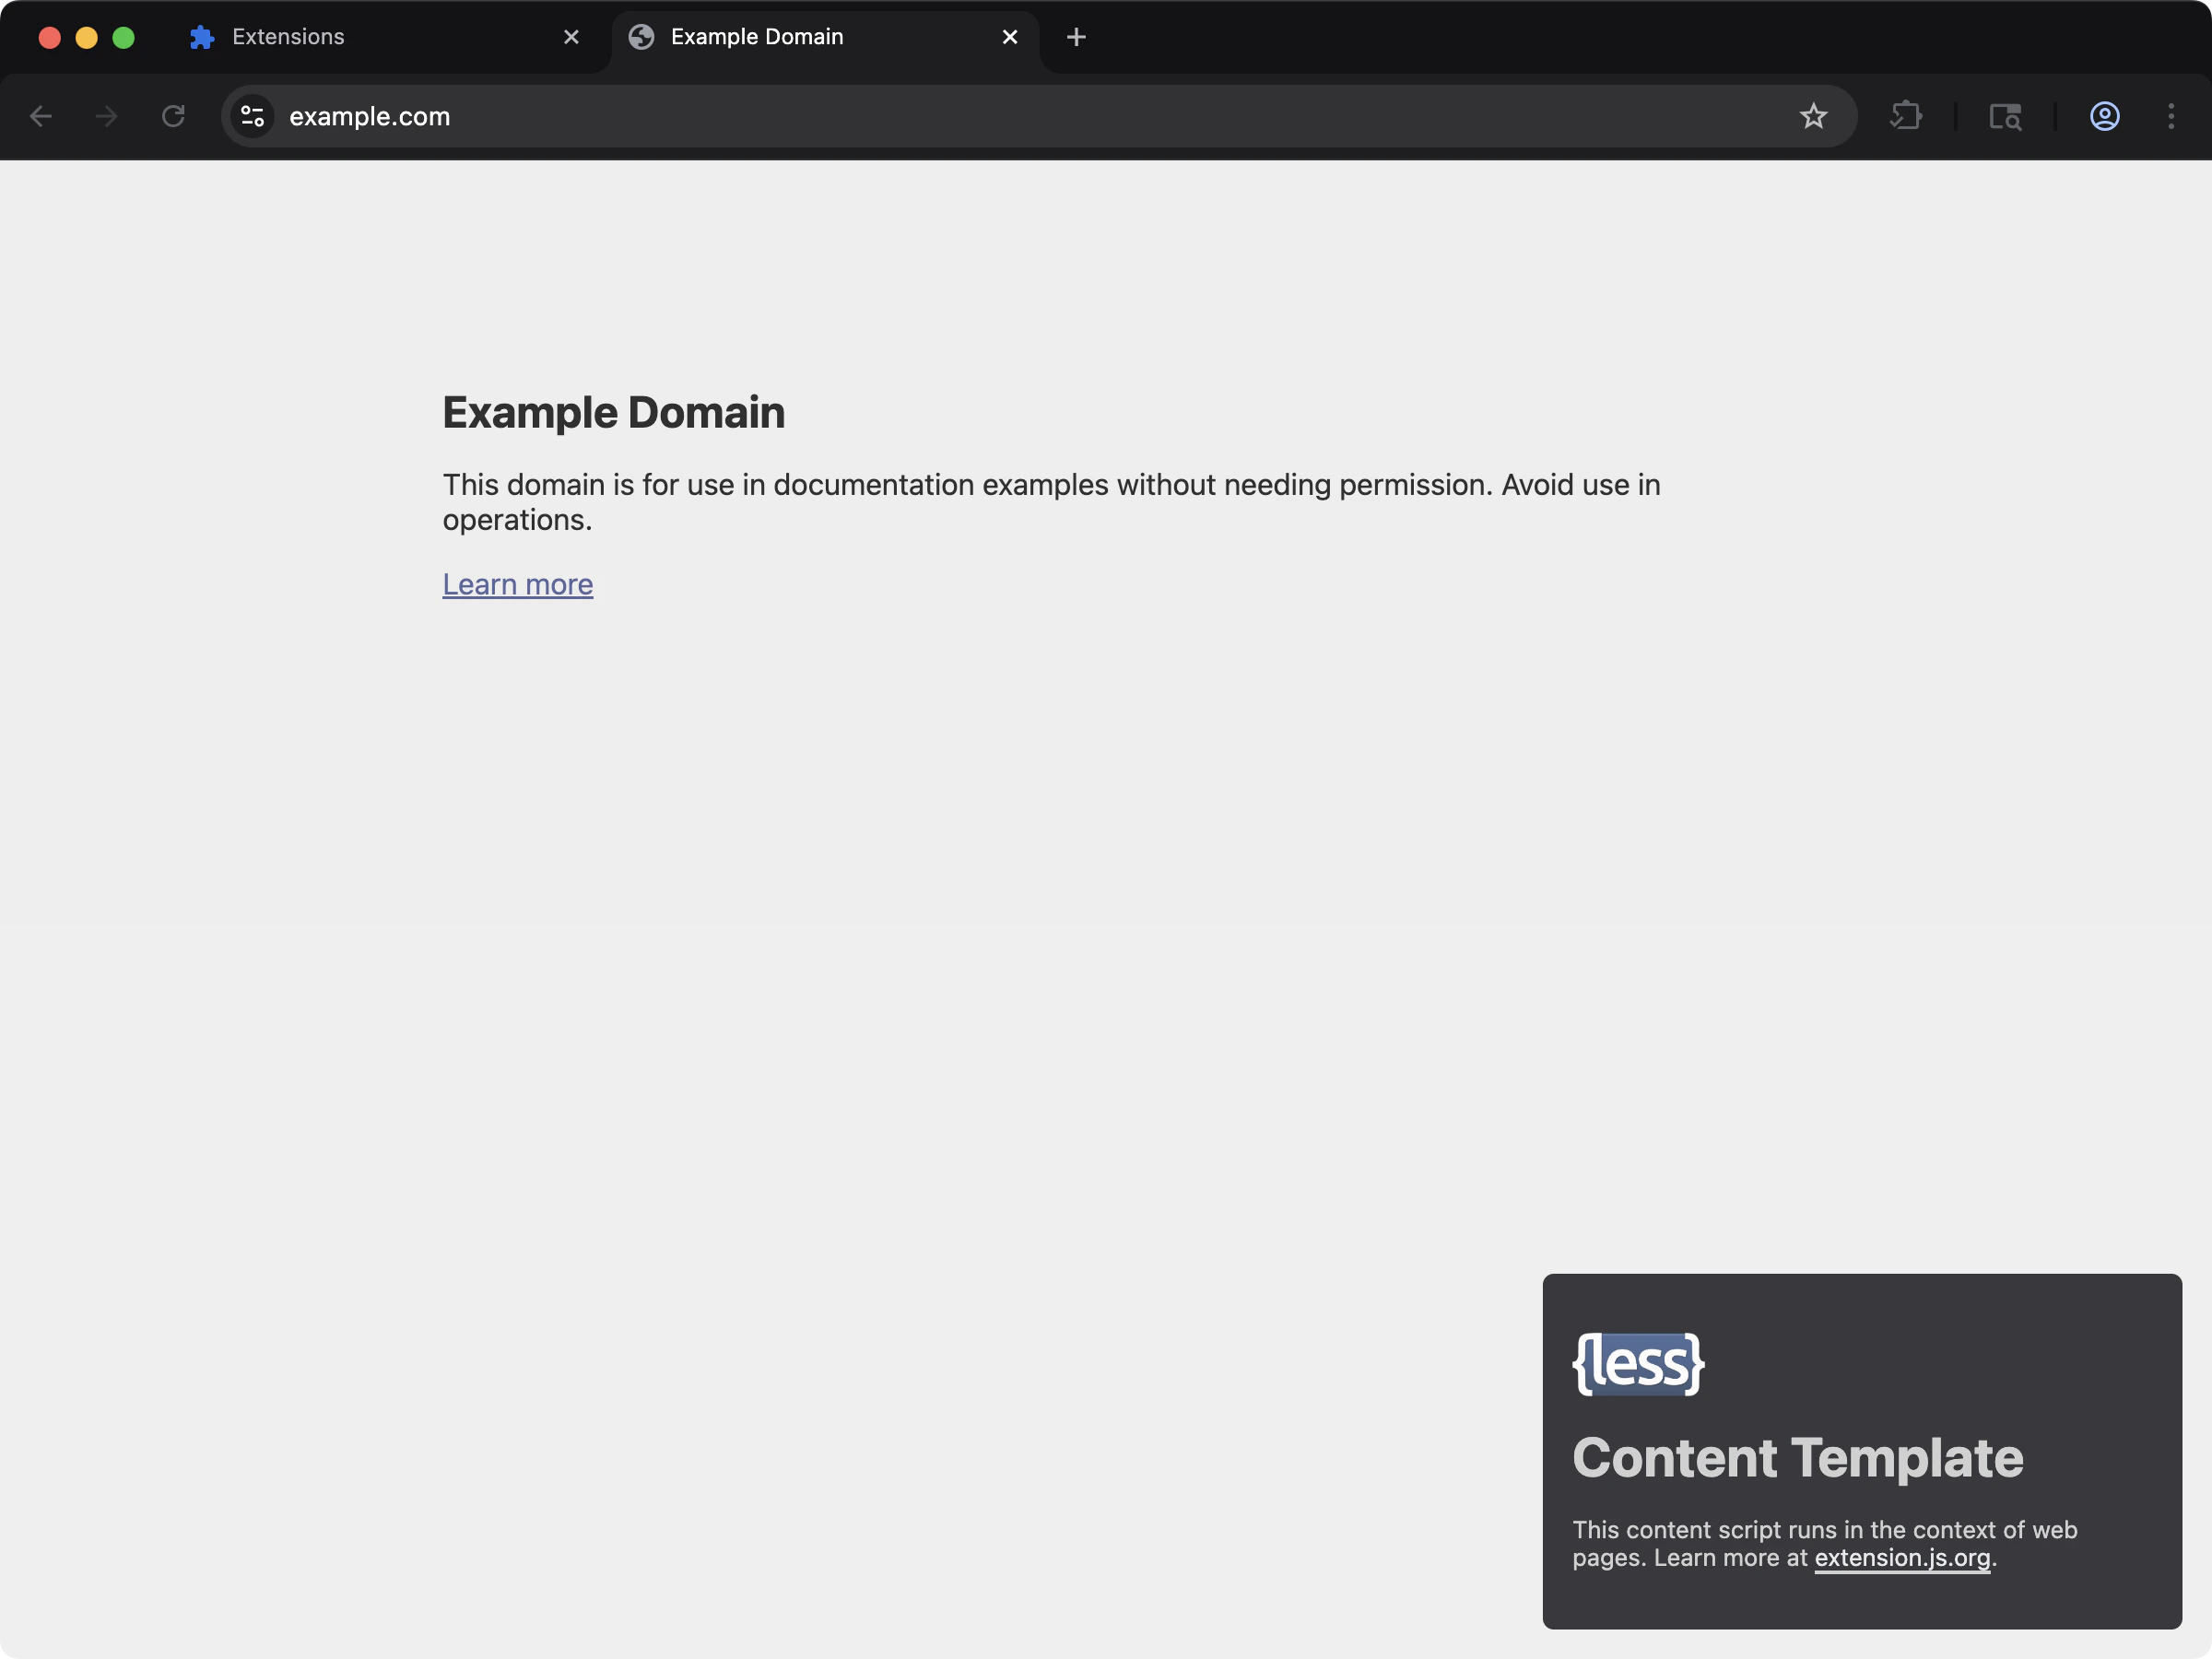2212x1659 pixels.
Task: Click the browser profile avatar icon
Action: pyautogui.click(x=2104, y=116)
